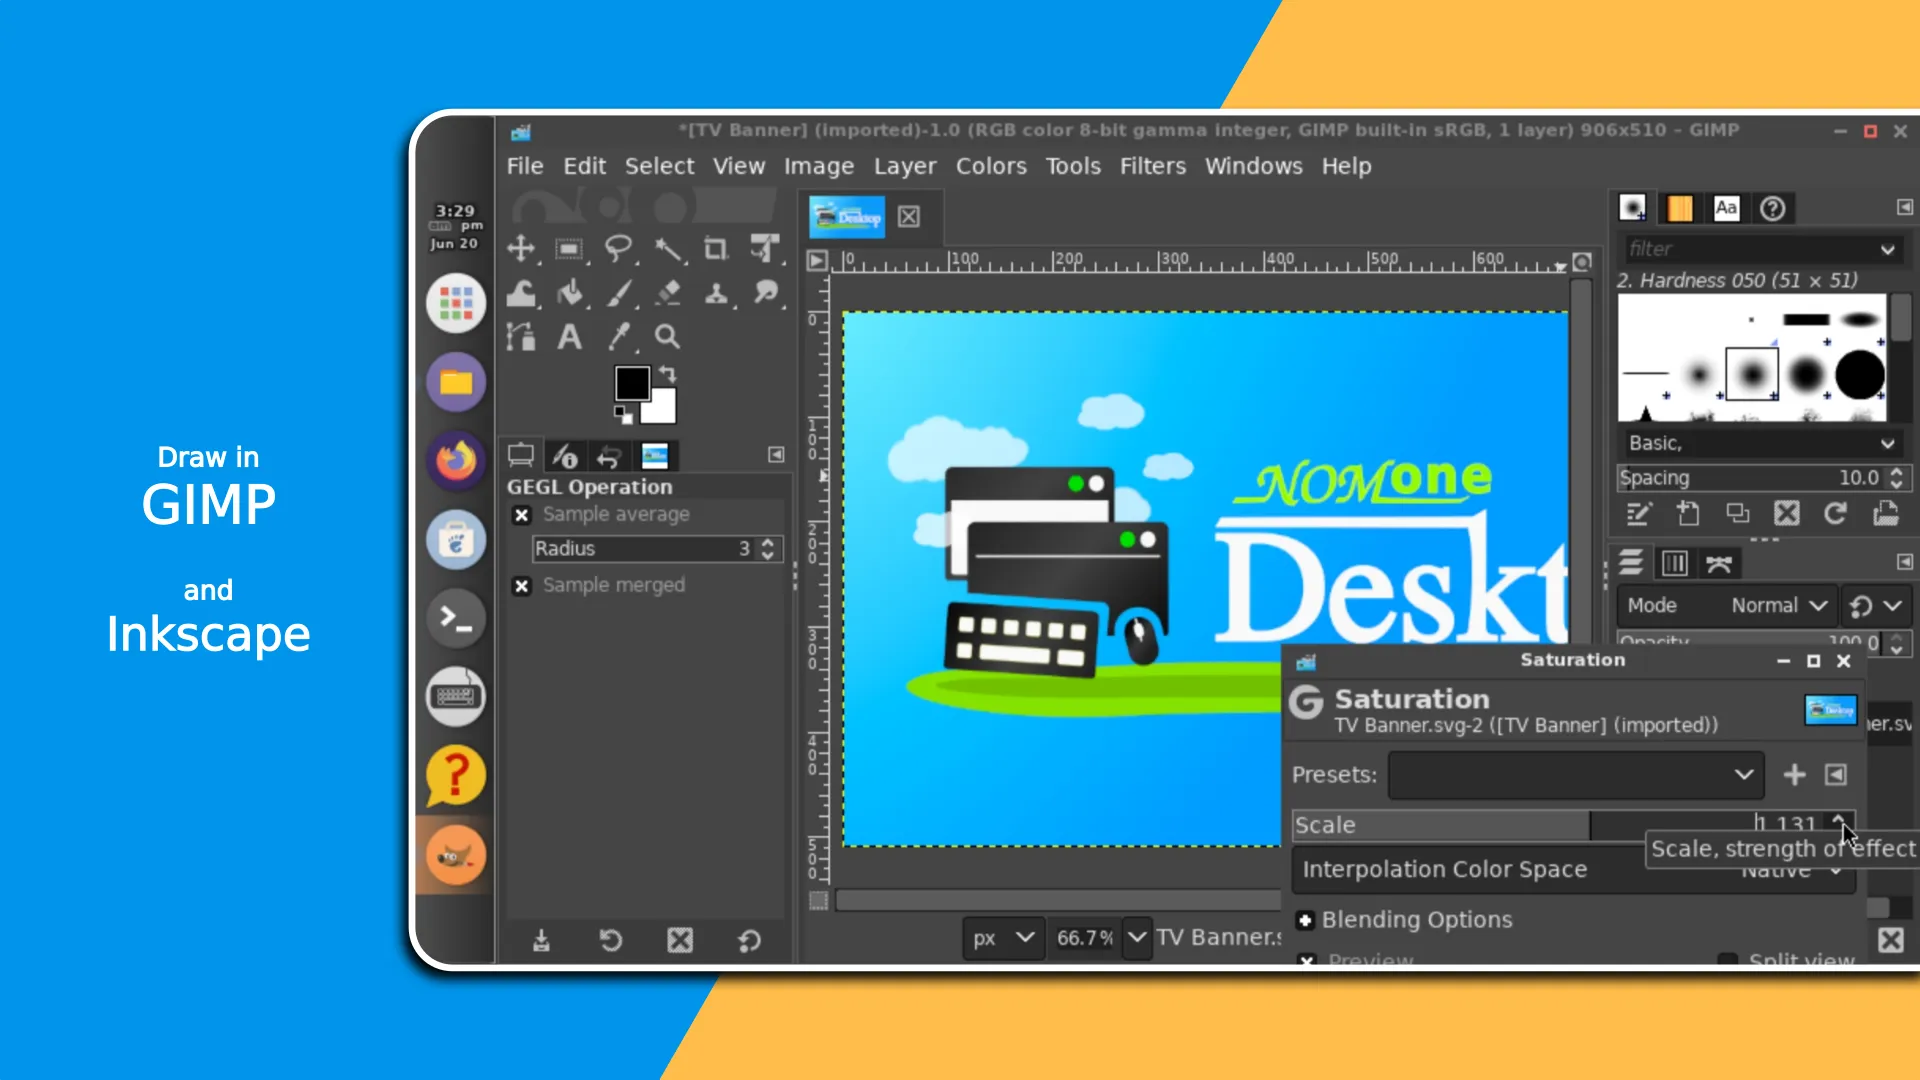Toggle Sample merged option
The width and height of the screenshot is (1920, 1080).
coord(522,584)
